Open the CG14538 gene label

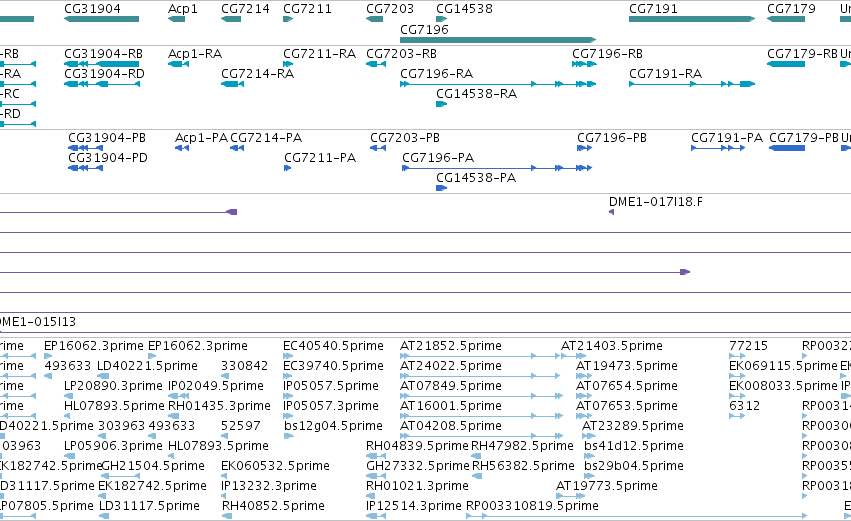pyautogui.click(x=465, y=9)
